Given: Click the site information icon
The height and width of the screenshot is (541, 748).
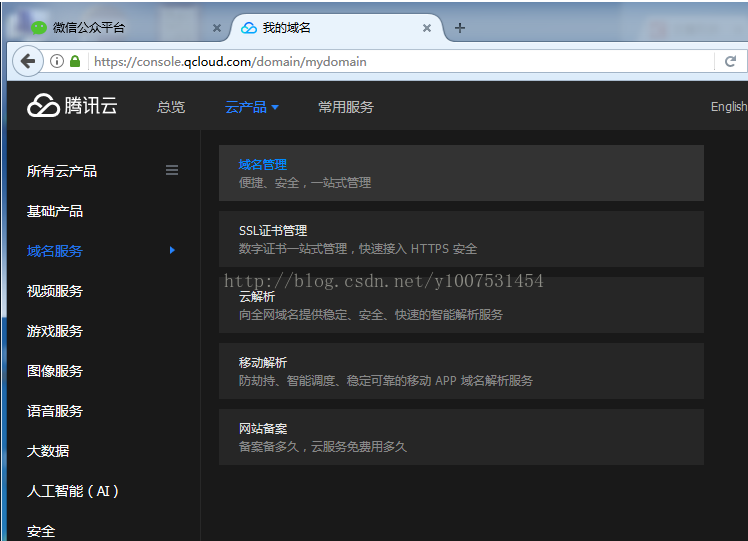Looking at the screenshot, I should coord(57,61).
